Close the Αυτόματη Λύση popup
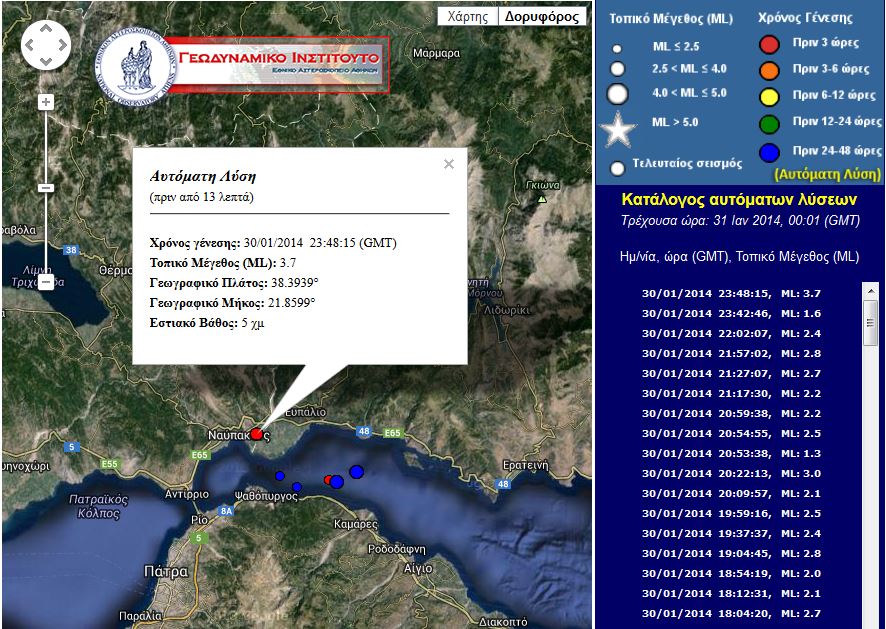The image size is (886, 629). pos(447,164)
